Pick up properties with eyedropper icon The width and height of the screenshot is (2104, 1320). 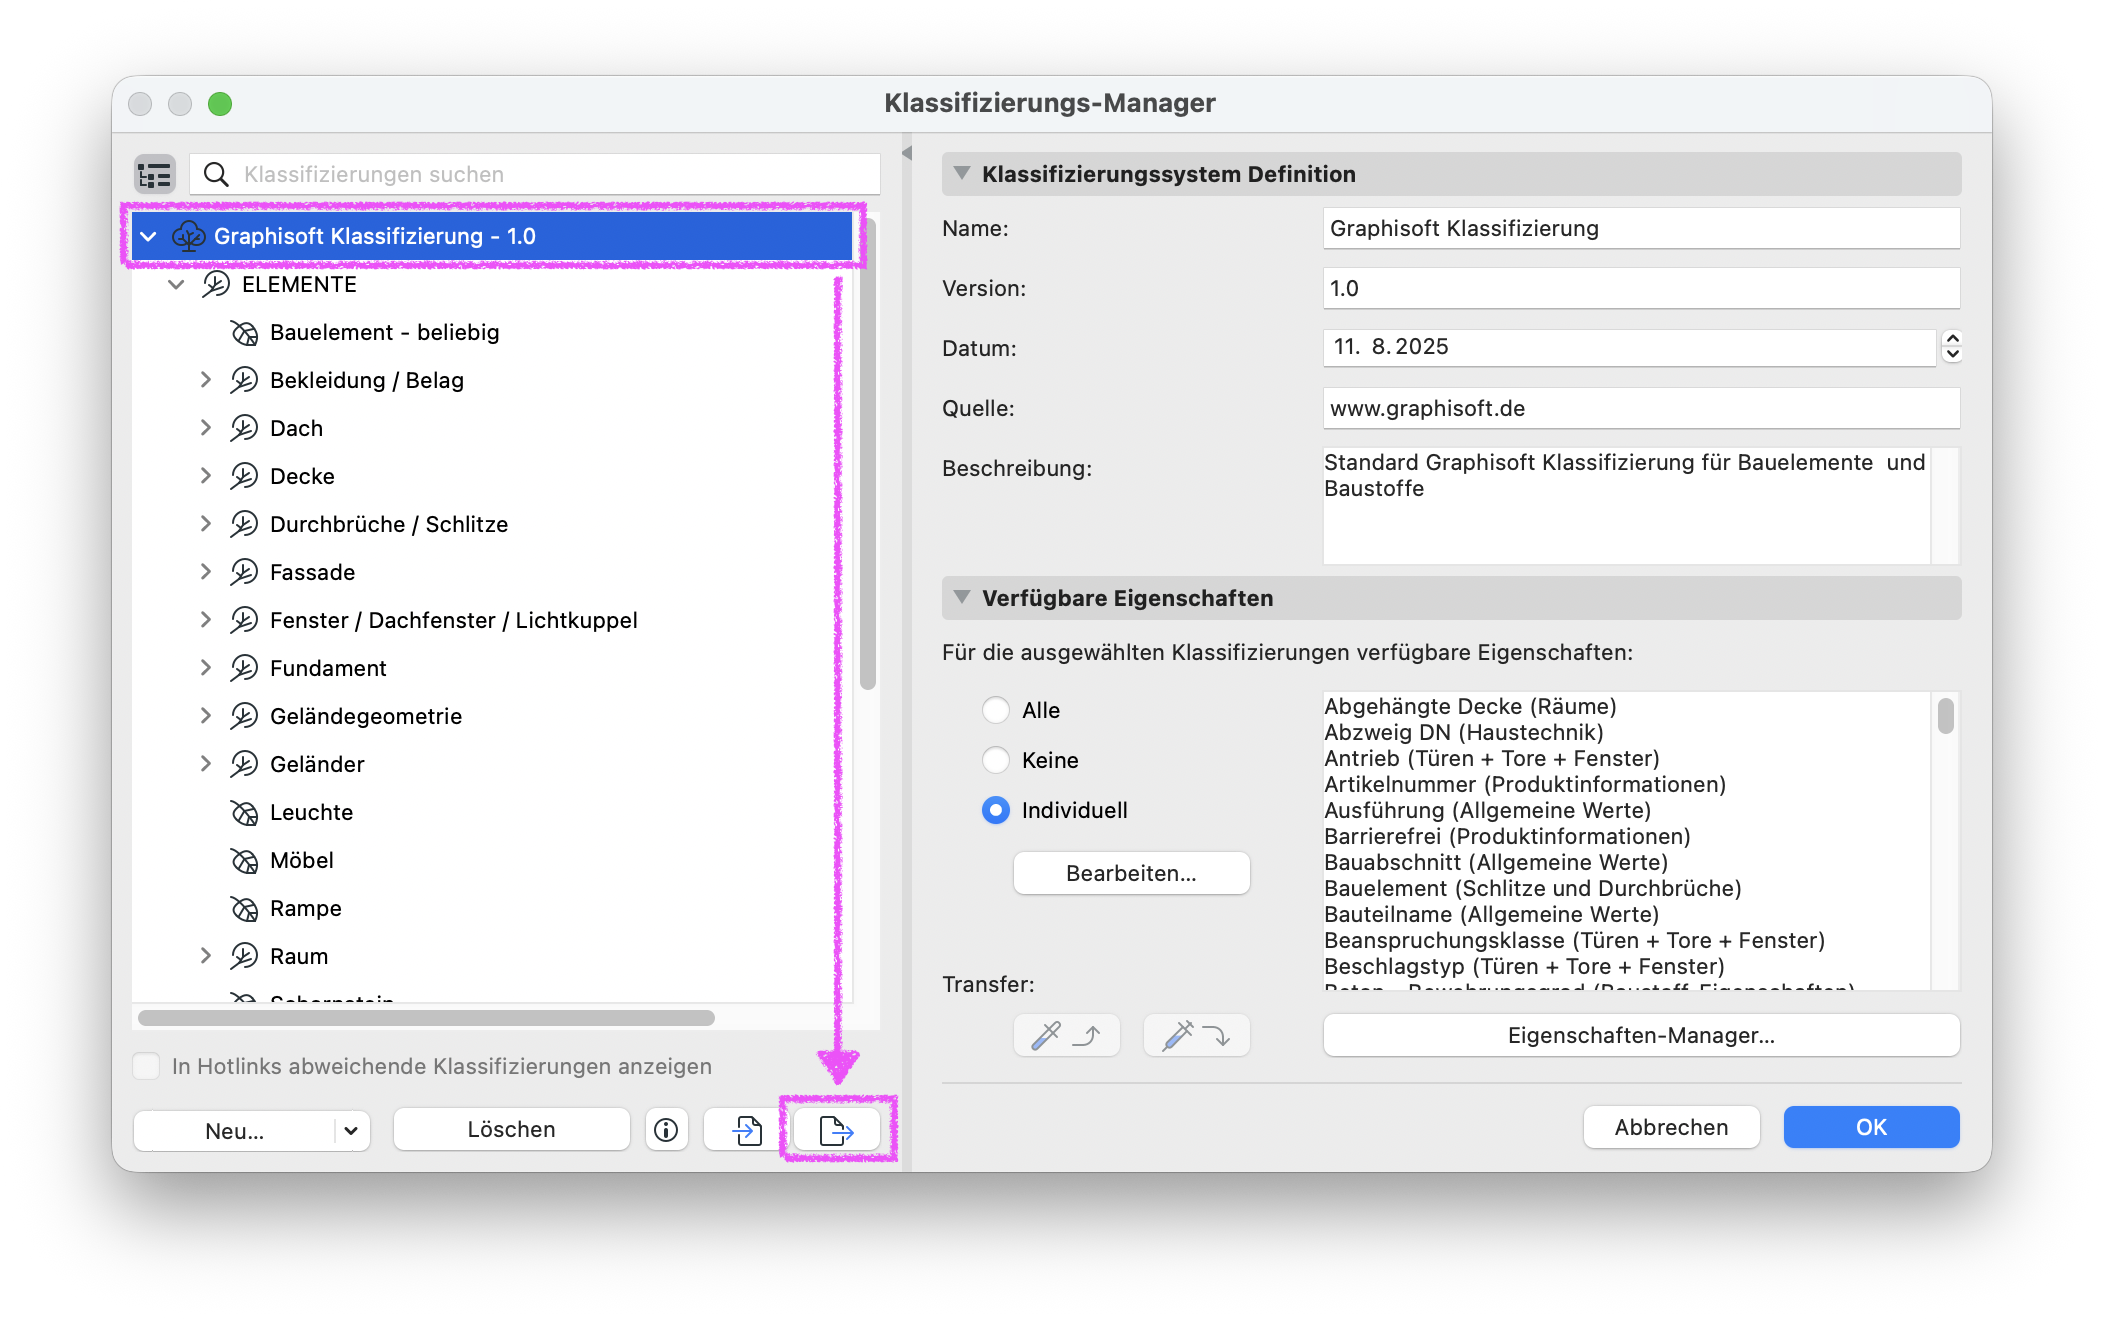1066,1035
